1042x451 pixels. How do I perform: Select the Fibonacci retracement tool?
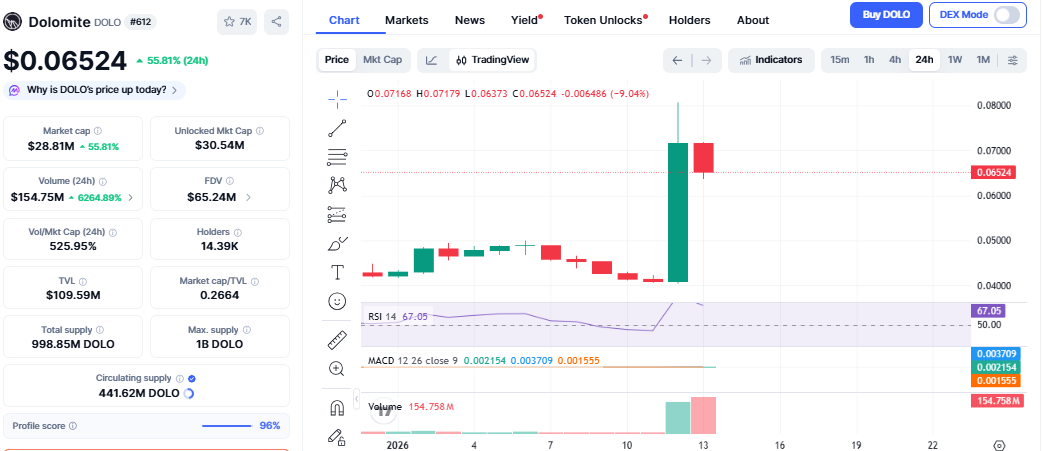click(x=338, y=157)
